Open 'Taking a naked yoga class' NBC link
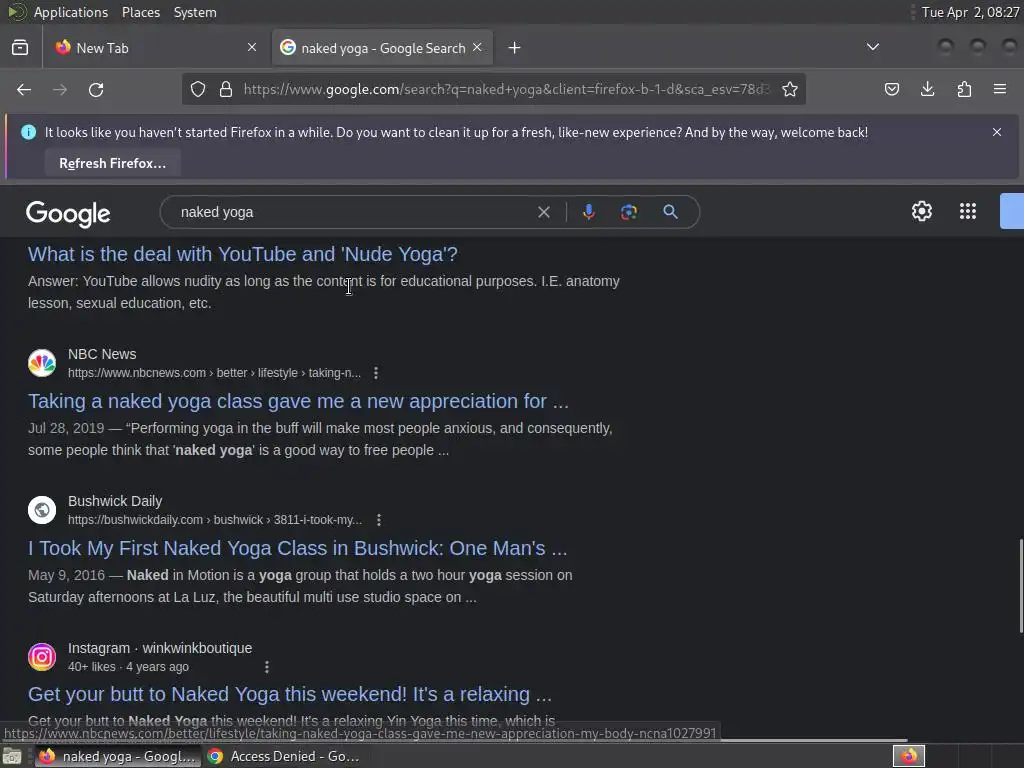The image size is (1024, 768). [x=298, y=401]
